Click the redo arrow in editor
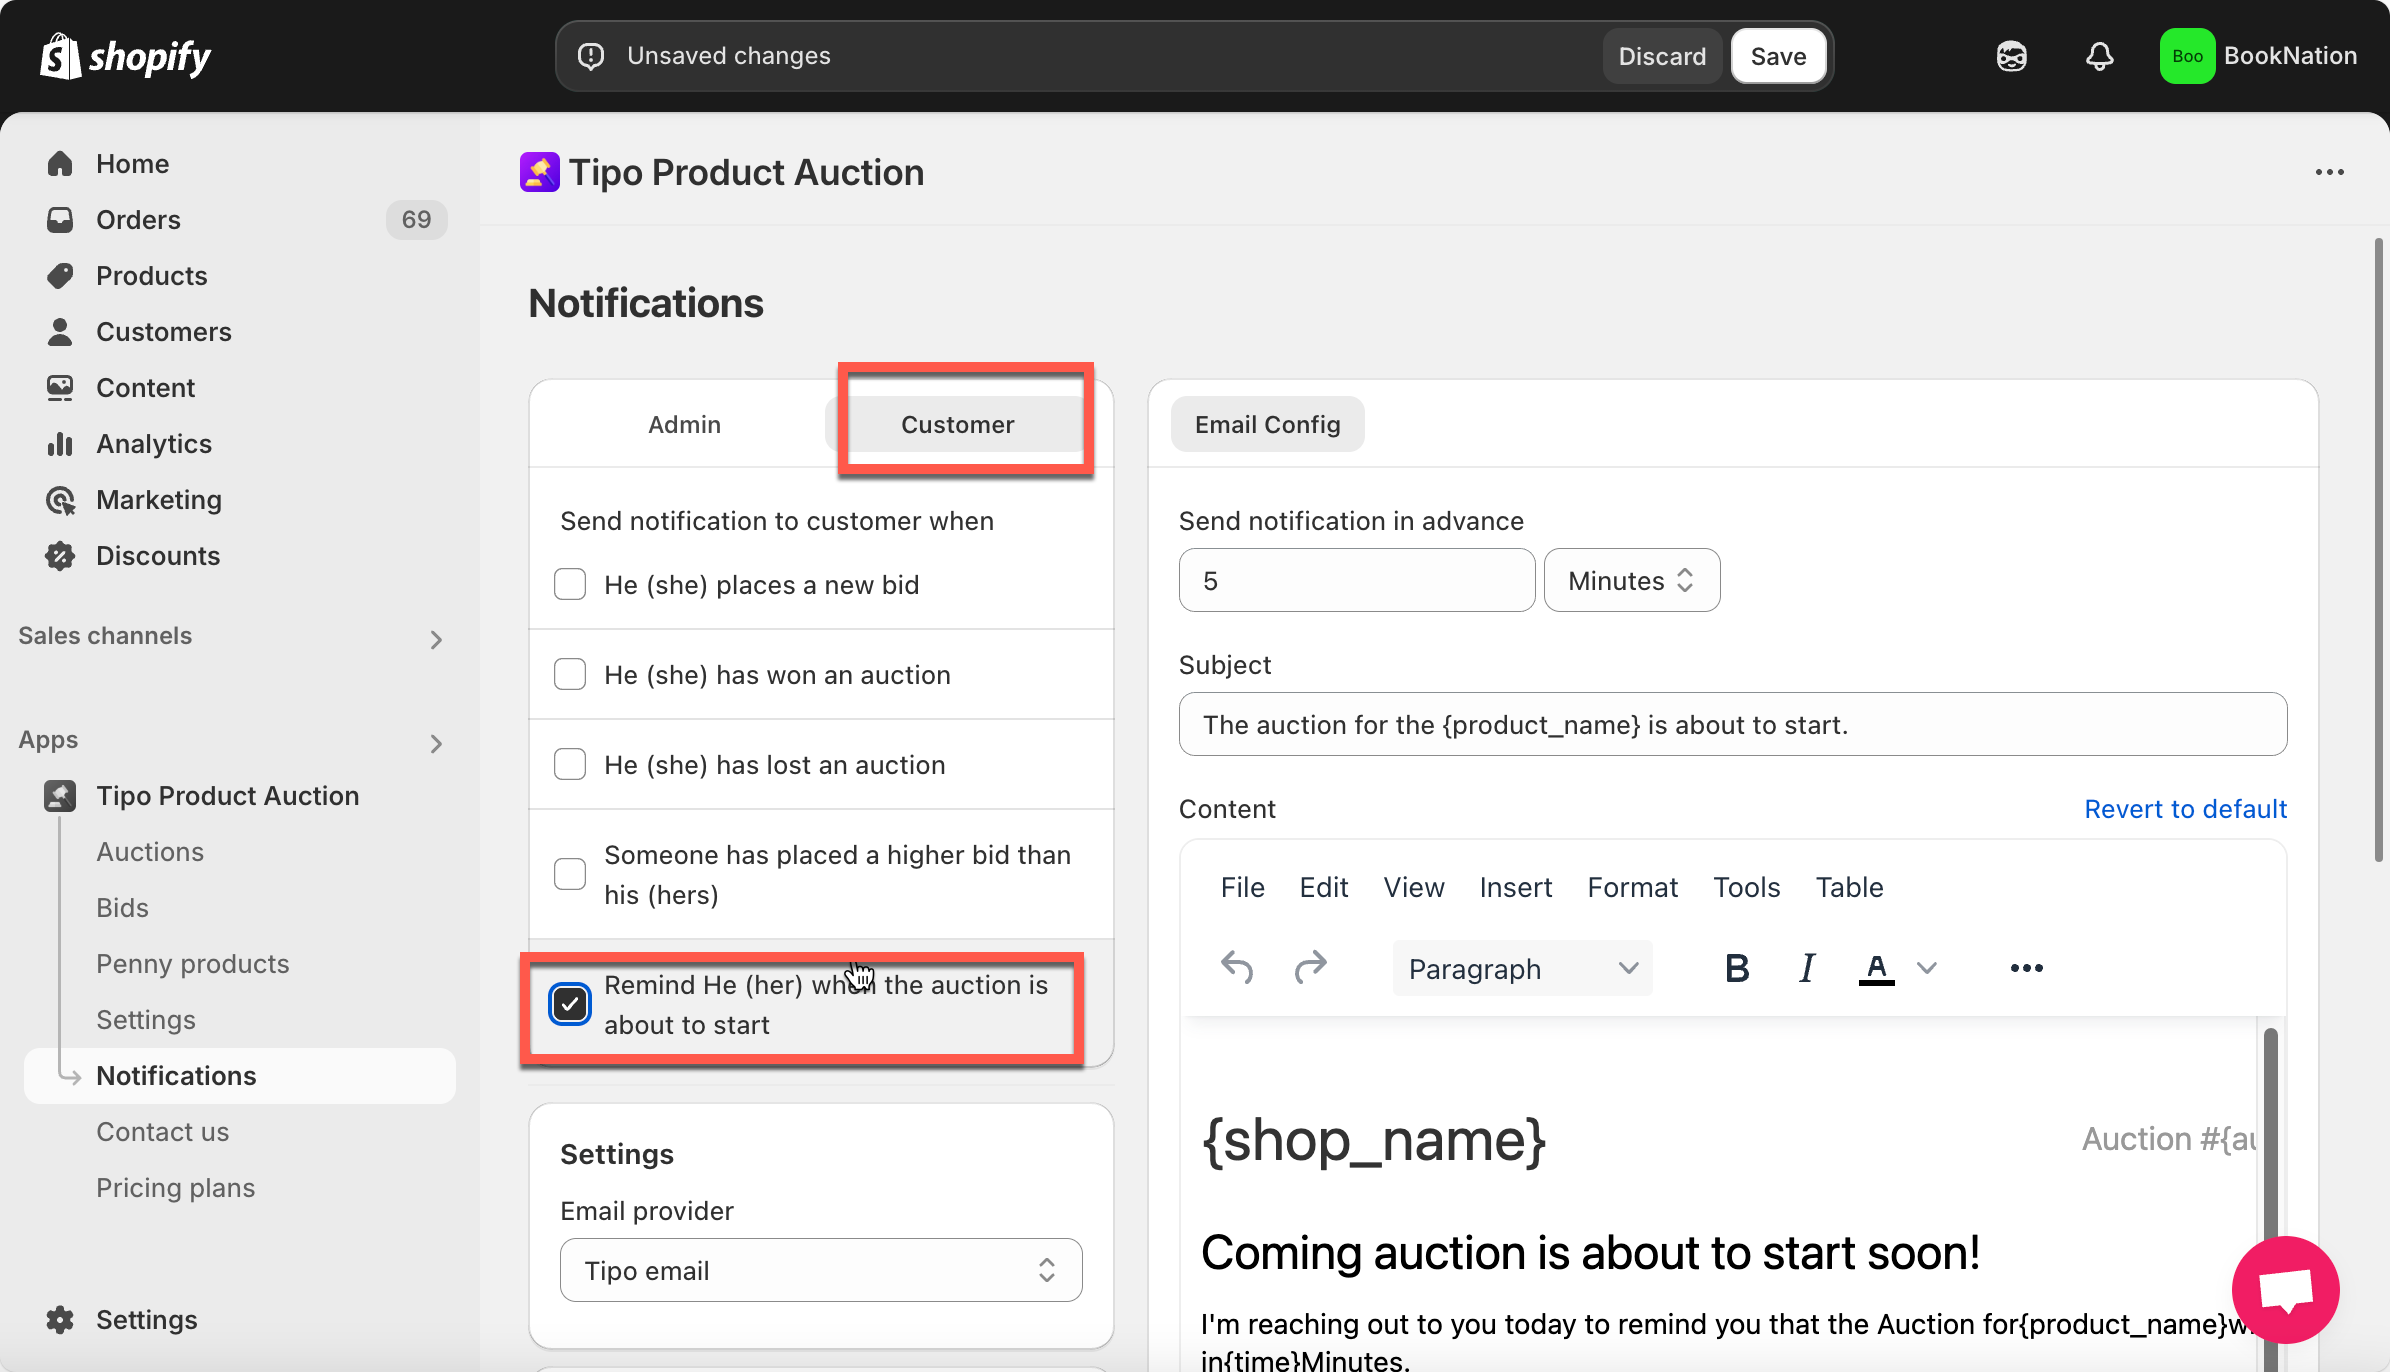Viewport: 2390px width, 1372px height. 1310,967
